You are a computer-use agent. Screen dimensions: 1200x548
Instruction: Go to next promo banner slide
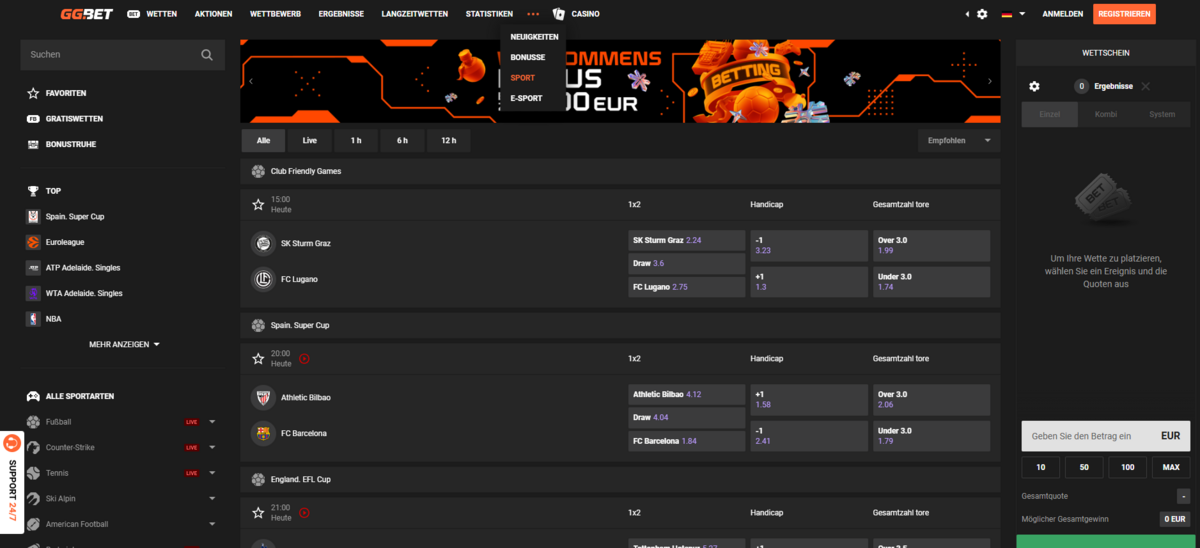tap(990, 81)
